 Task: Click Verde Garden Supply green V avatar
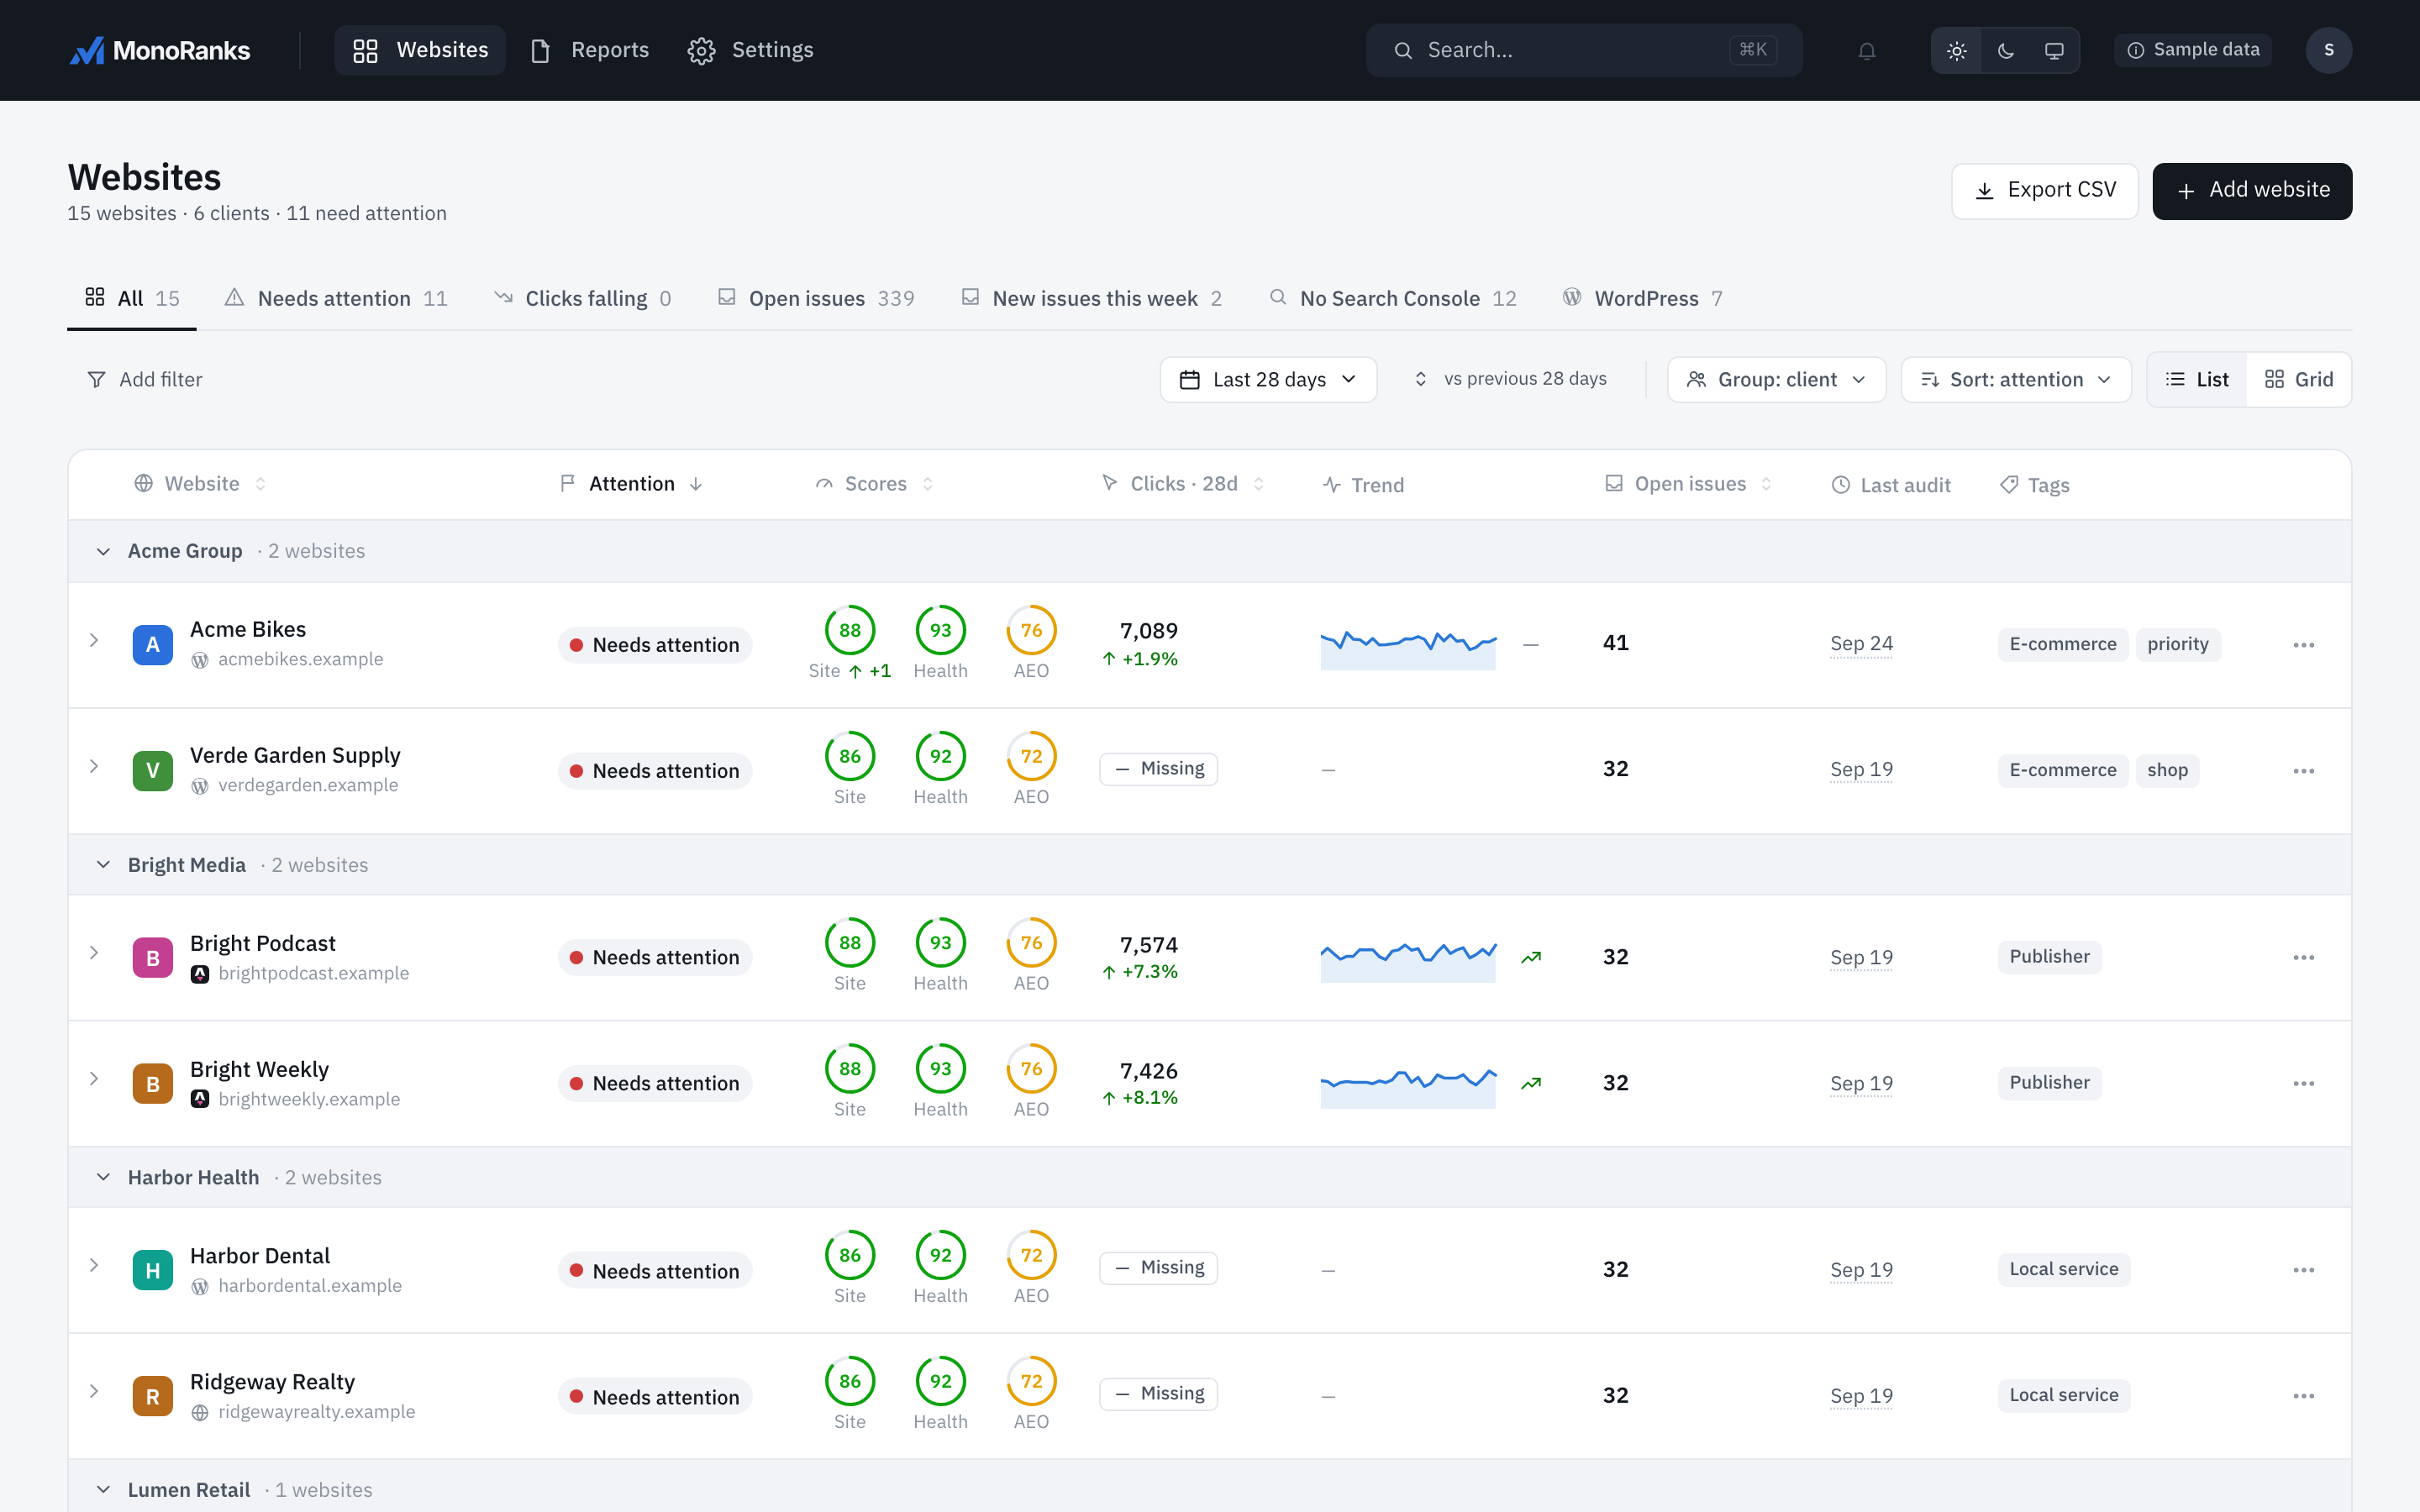pos(153,771)
